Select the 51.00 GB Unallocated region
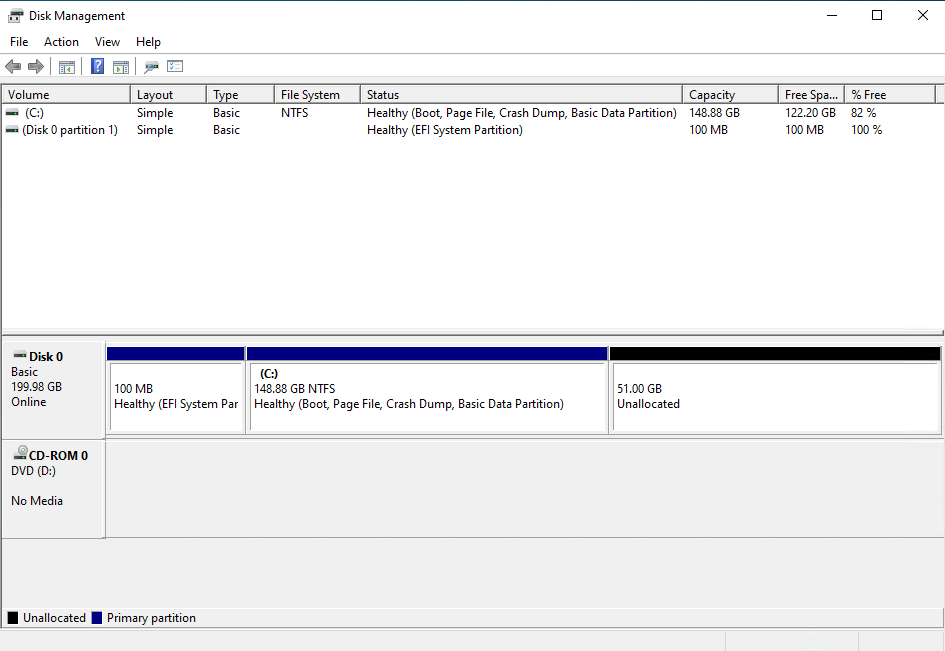945x651 pixels. [x=775, y=396]
